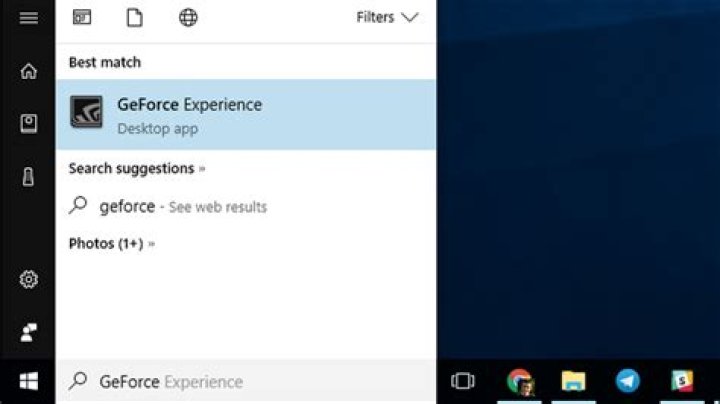Select the Devices icon in the sidebar
720x404 pixels.
click(x=28, y=177)
